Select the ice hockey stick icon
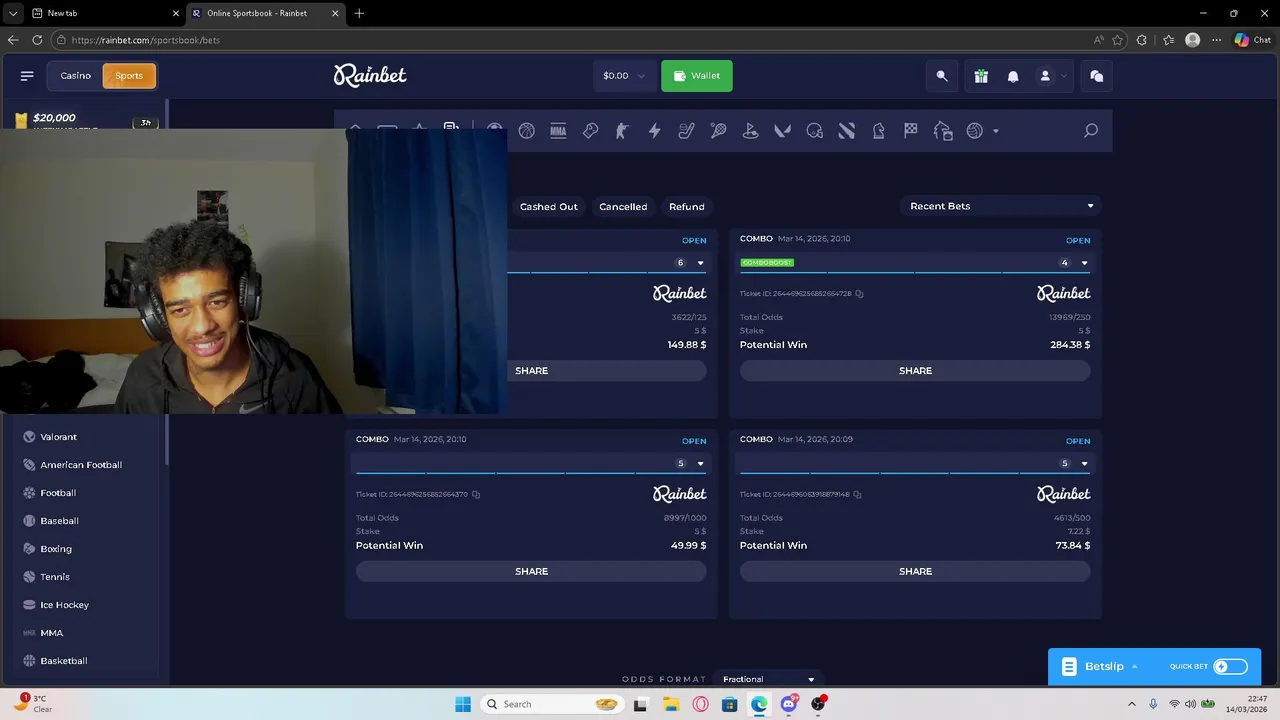The image size is (1280, 720). (686, 131)
